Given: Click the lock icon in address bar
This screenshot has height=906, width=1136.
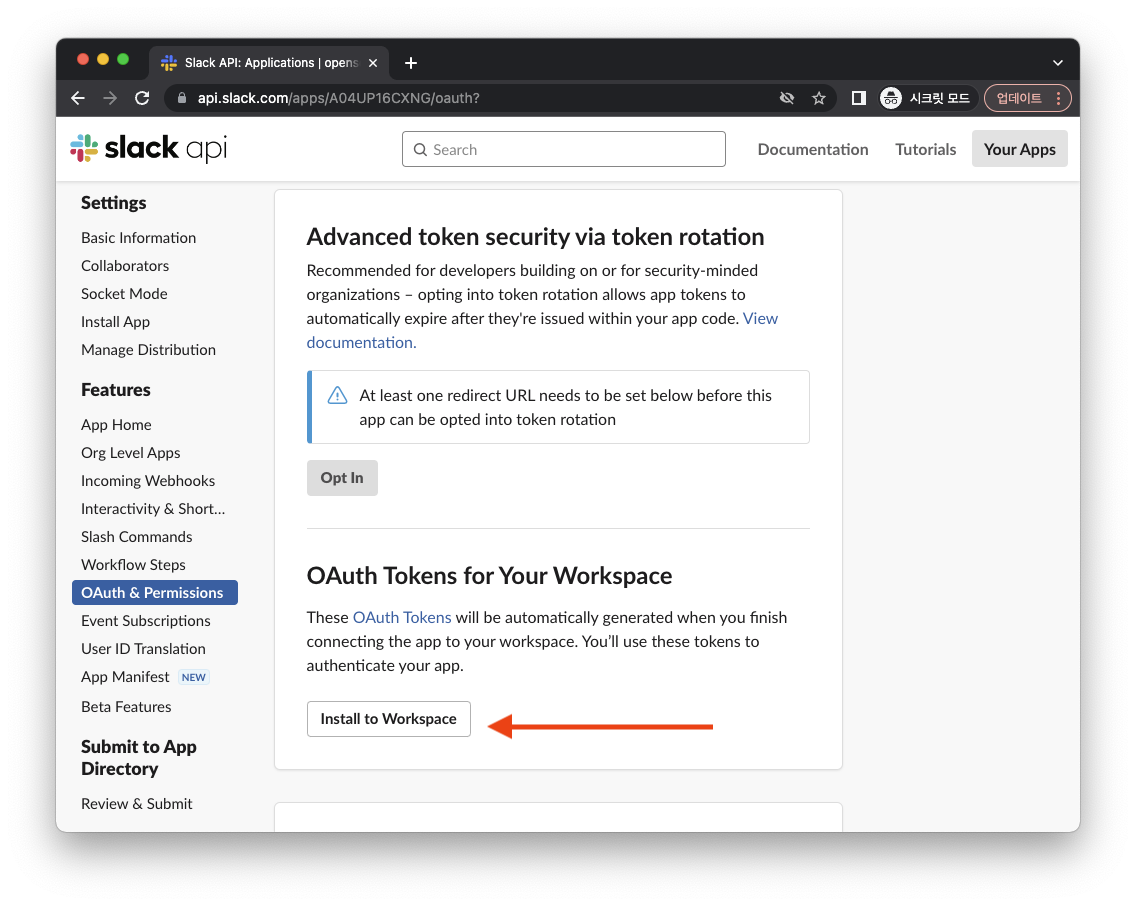Looking at the screenshot, I should point(182,98).
